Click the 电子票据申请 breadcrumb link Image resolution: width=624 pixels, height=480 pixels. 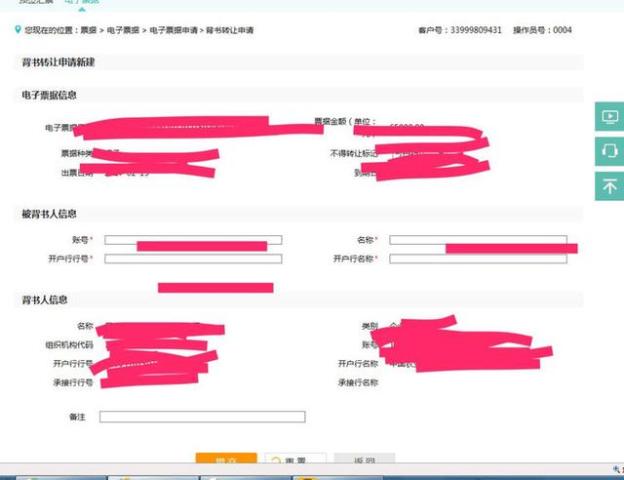point(173,30)
